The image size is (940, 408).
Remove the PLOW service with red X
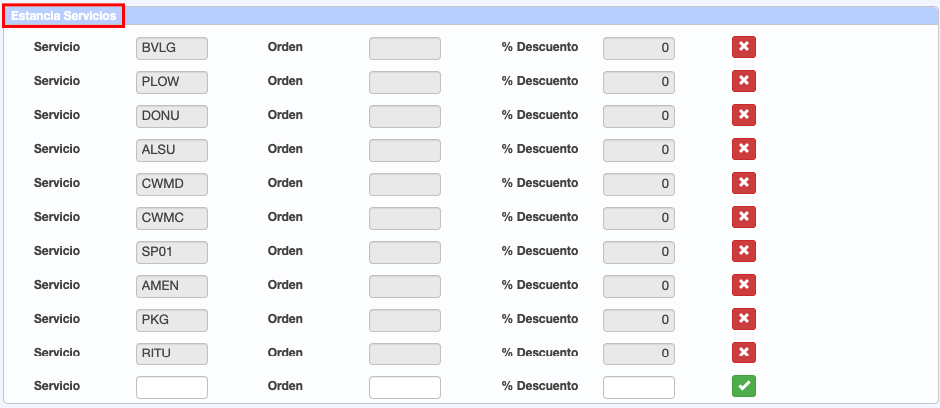click(x=743, y=81)
